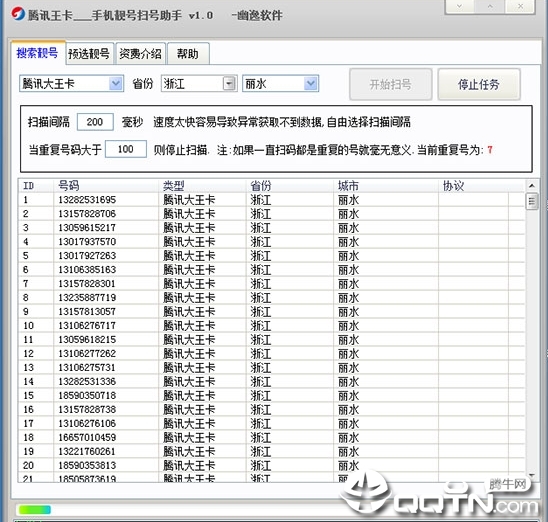
Task: Click the green progress bar at bottom
Action: (35, 510)
